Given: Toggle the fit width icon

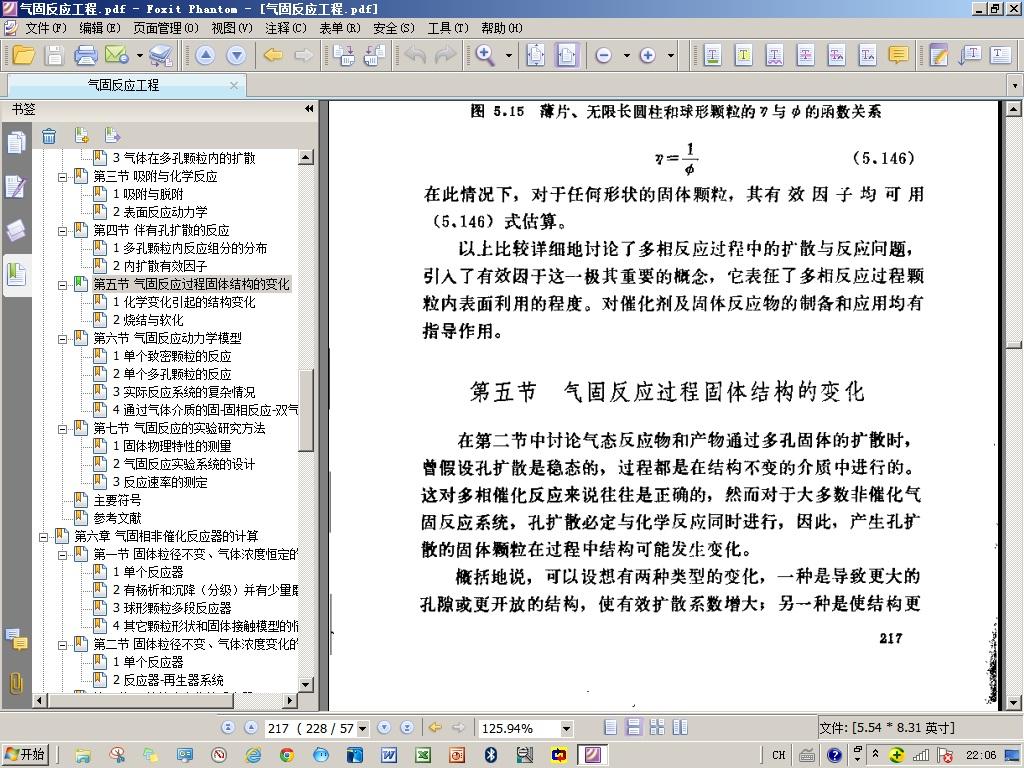Looking at the screenshot, I should tap(566, 55).
